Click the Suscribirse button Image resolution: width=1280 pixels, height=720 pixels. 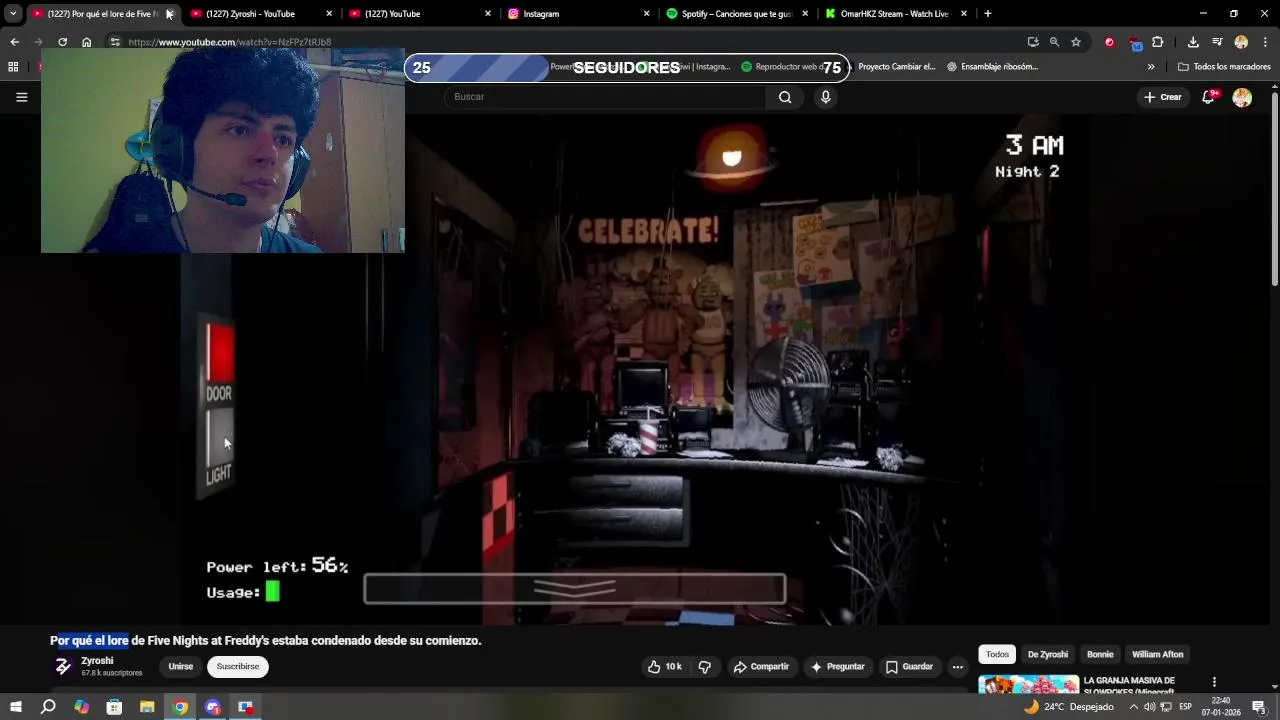238,667
